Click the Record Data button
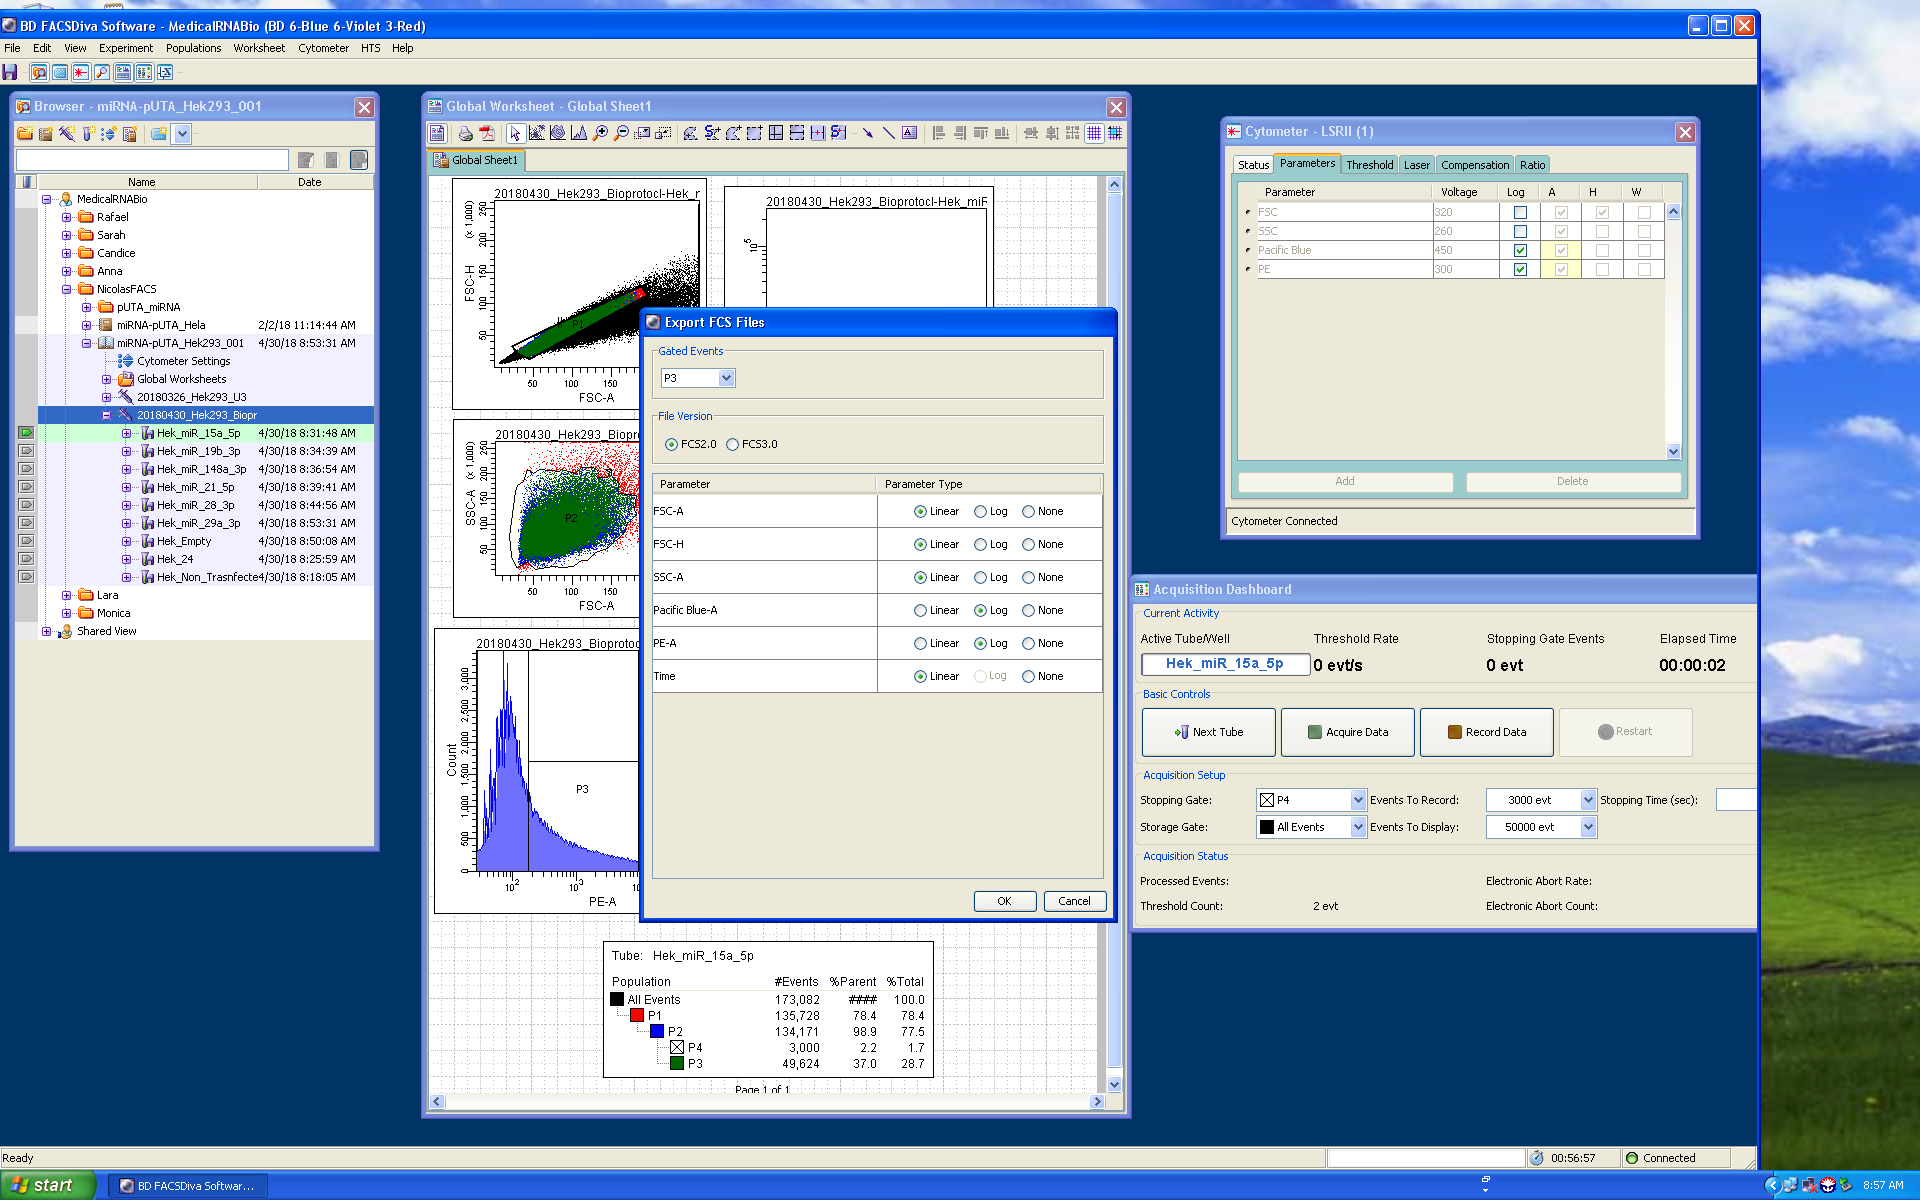The image size is (1920, 1200). point(1487,732)
